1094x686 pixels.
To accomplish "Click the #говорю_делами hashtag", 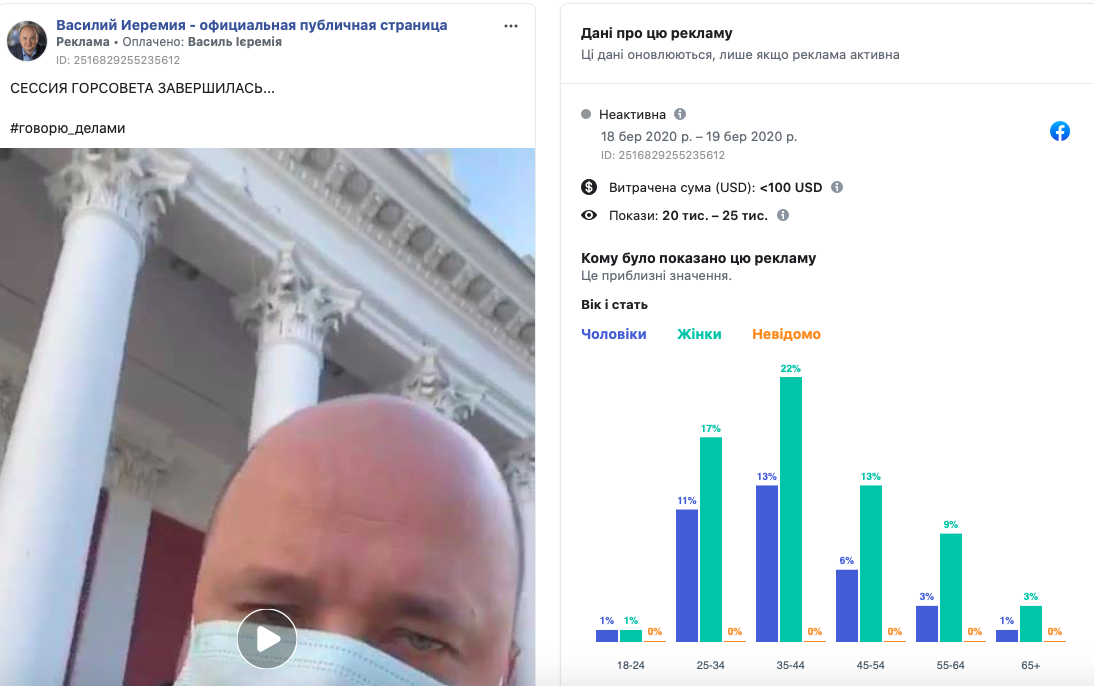I will point(68,128).
